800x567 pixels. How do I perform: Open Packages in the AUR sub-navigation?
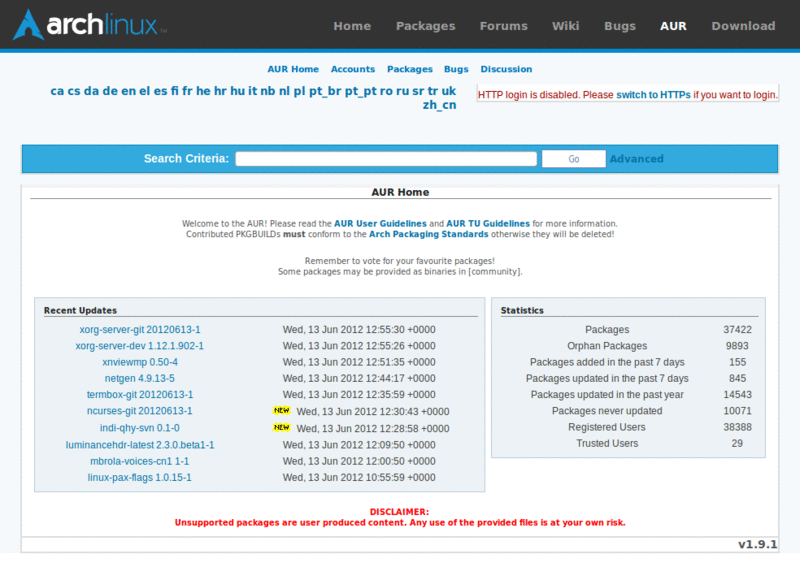click(x=410, y=69)
